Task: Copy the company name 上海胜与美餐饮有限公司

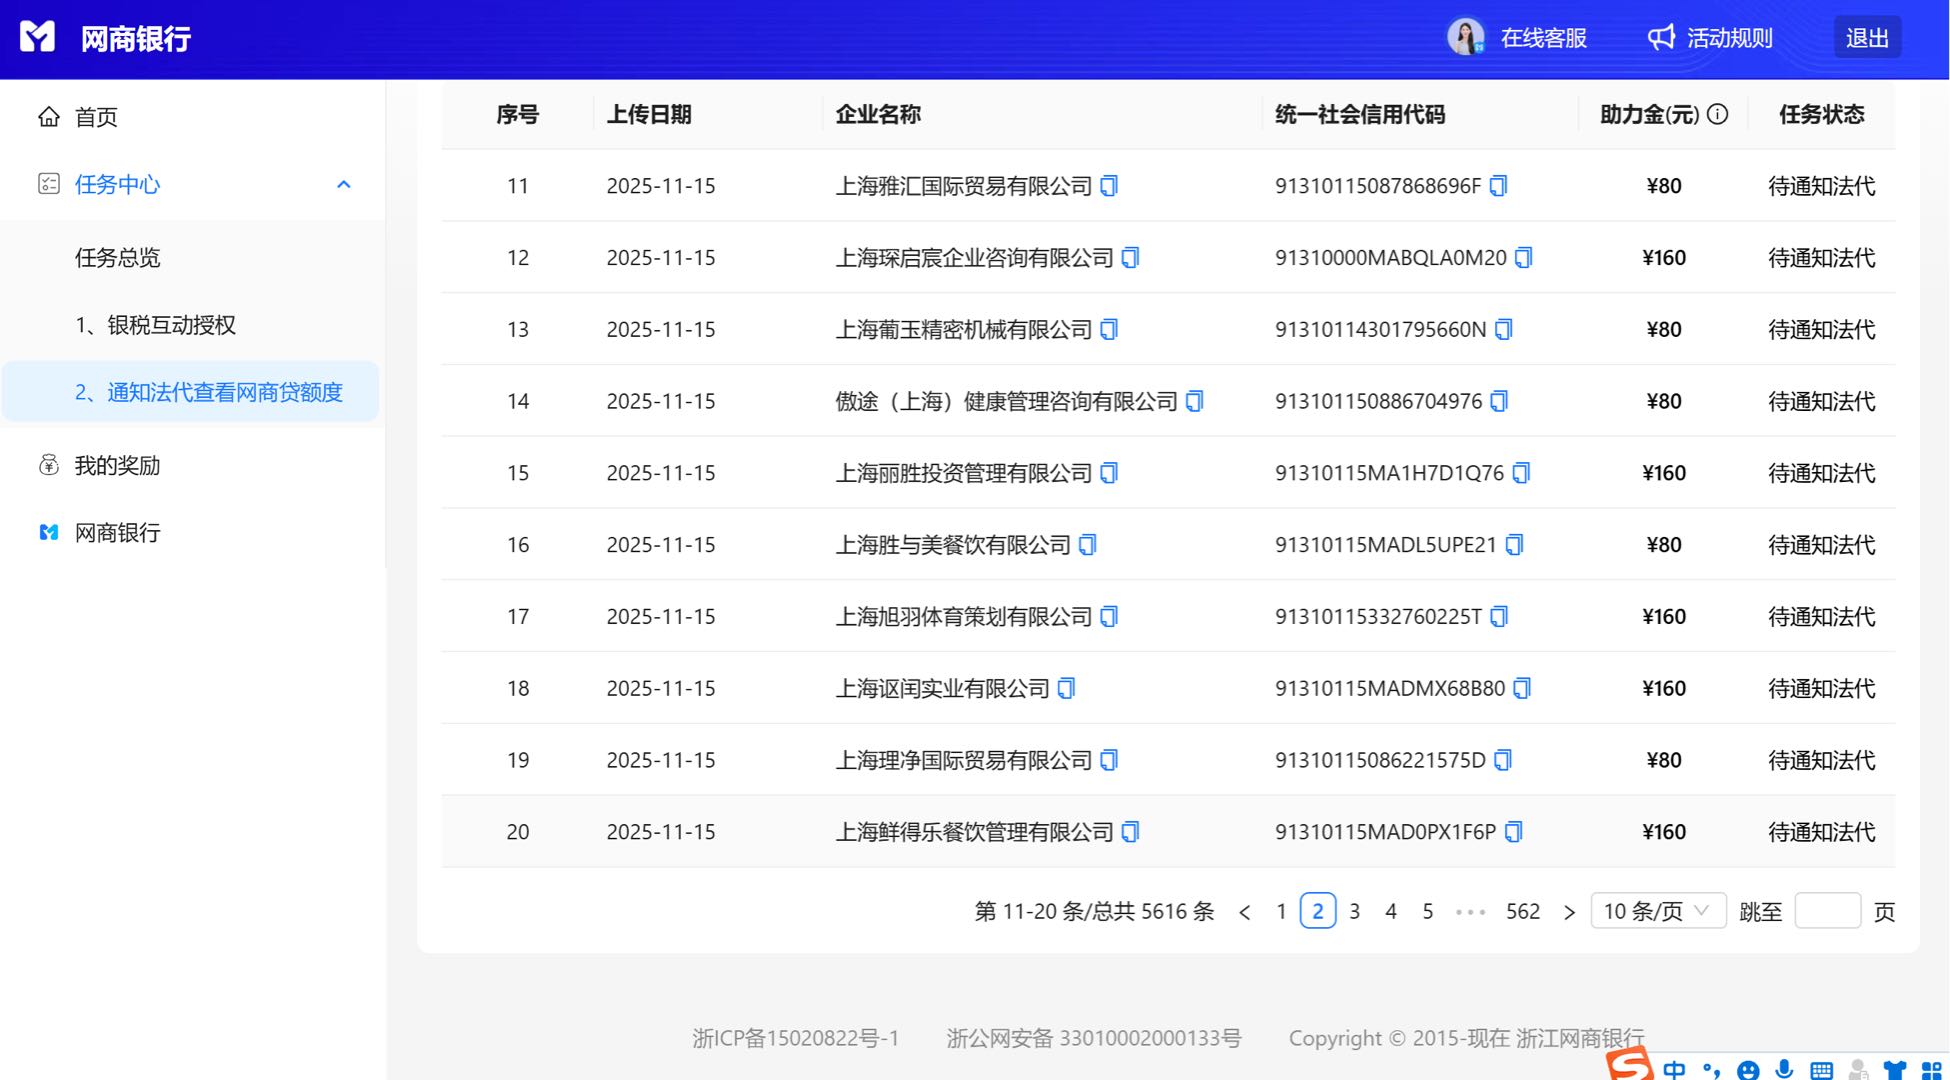Action: [1086, 544]
